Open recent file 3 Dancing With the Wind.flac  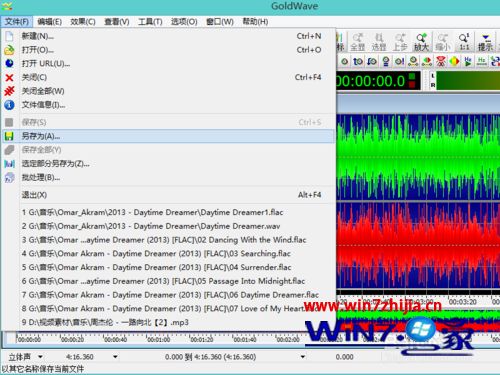[x=168, y=240]
